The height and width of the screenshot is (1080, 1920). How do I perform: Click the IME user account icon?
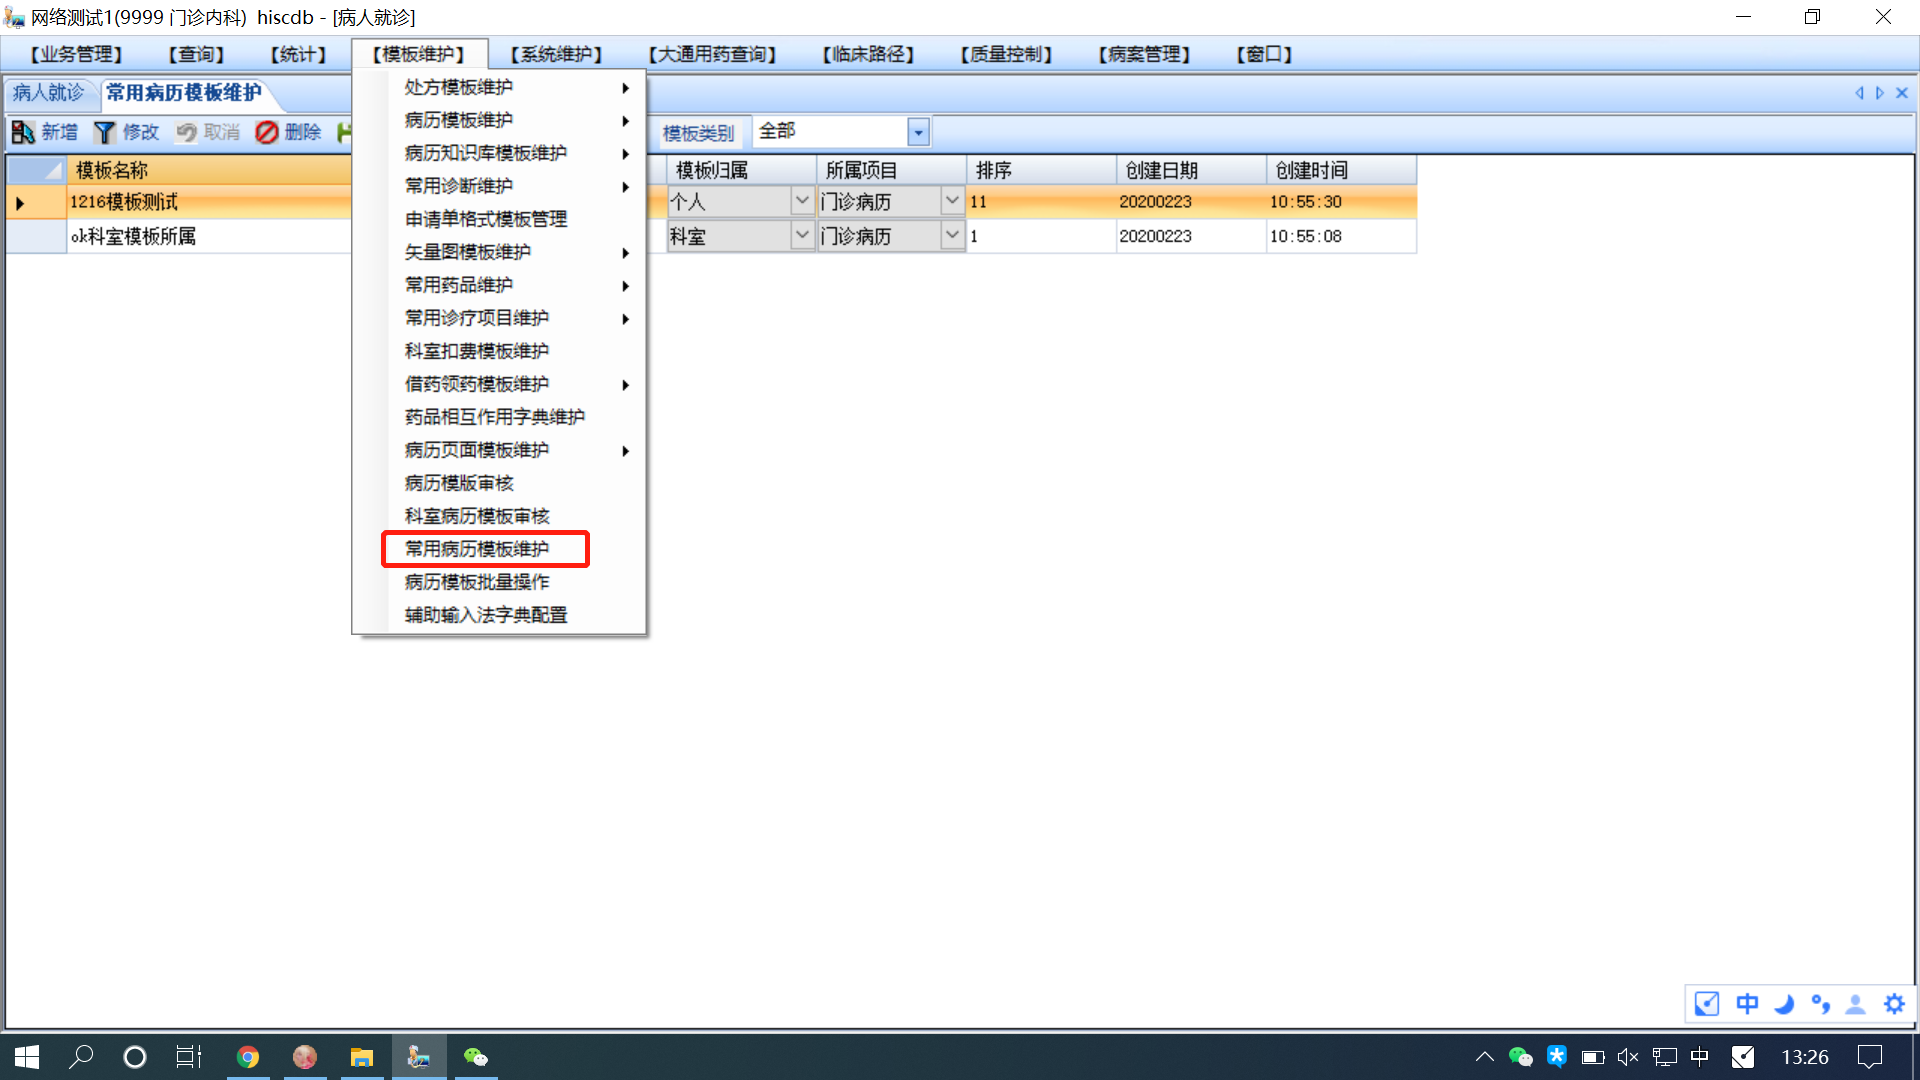[1856, 1004]
